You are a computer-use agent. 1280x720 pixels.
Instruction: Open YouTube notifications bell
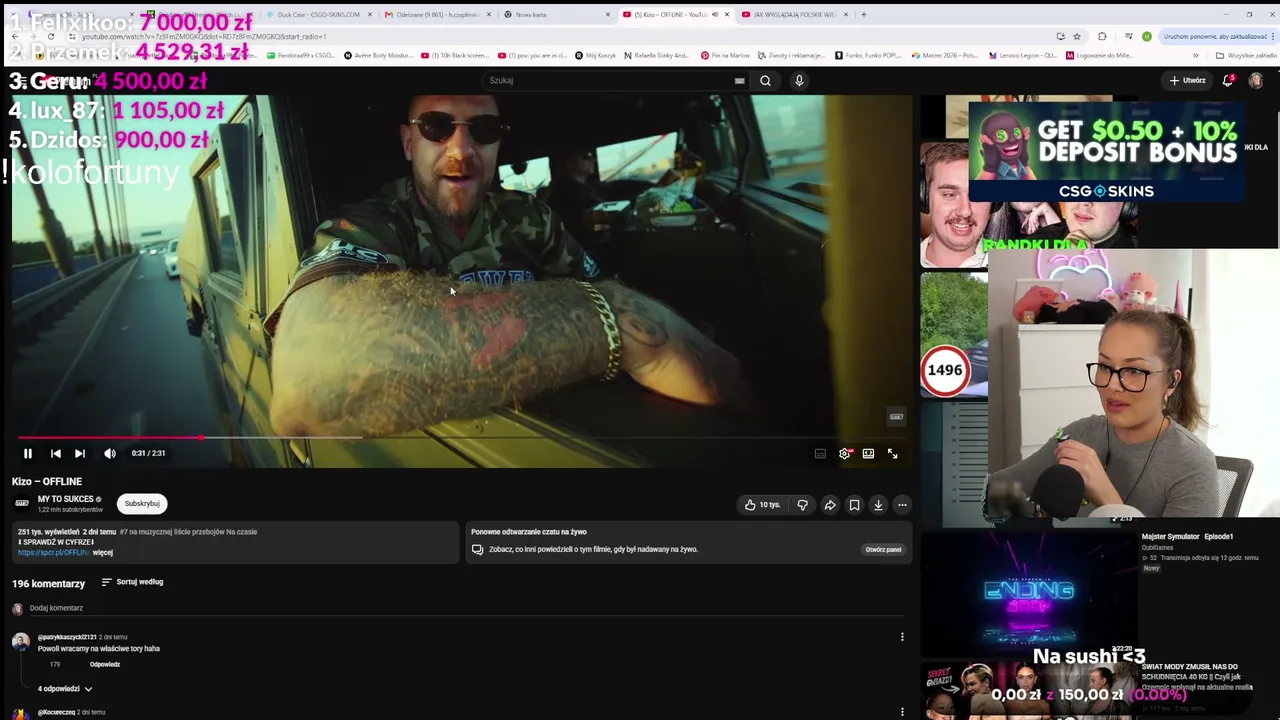tap(1228, 81)
